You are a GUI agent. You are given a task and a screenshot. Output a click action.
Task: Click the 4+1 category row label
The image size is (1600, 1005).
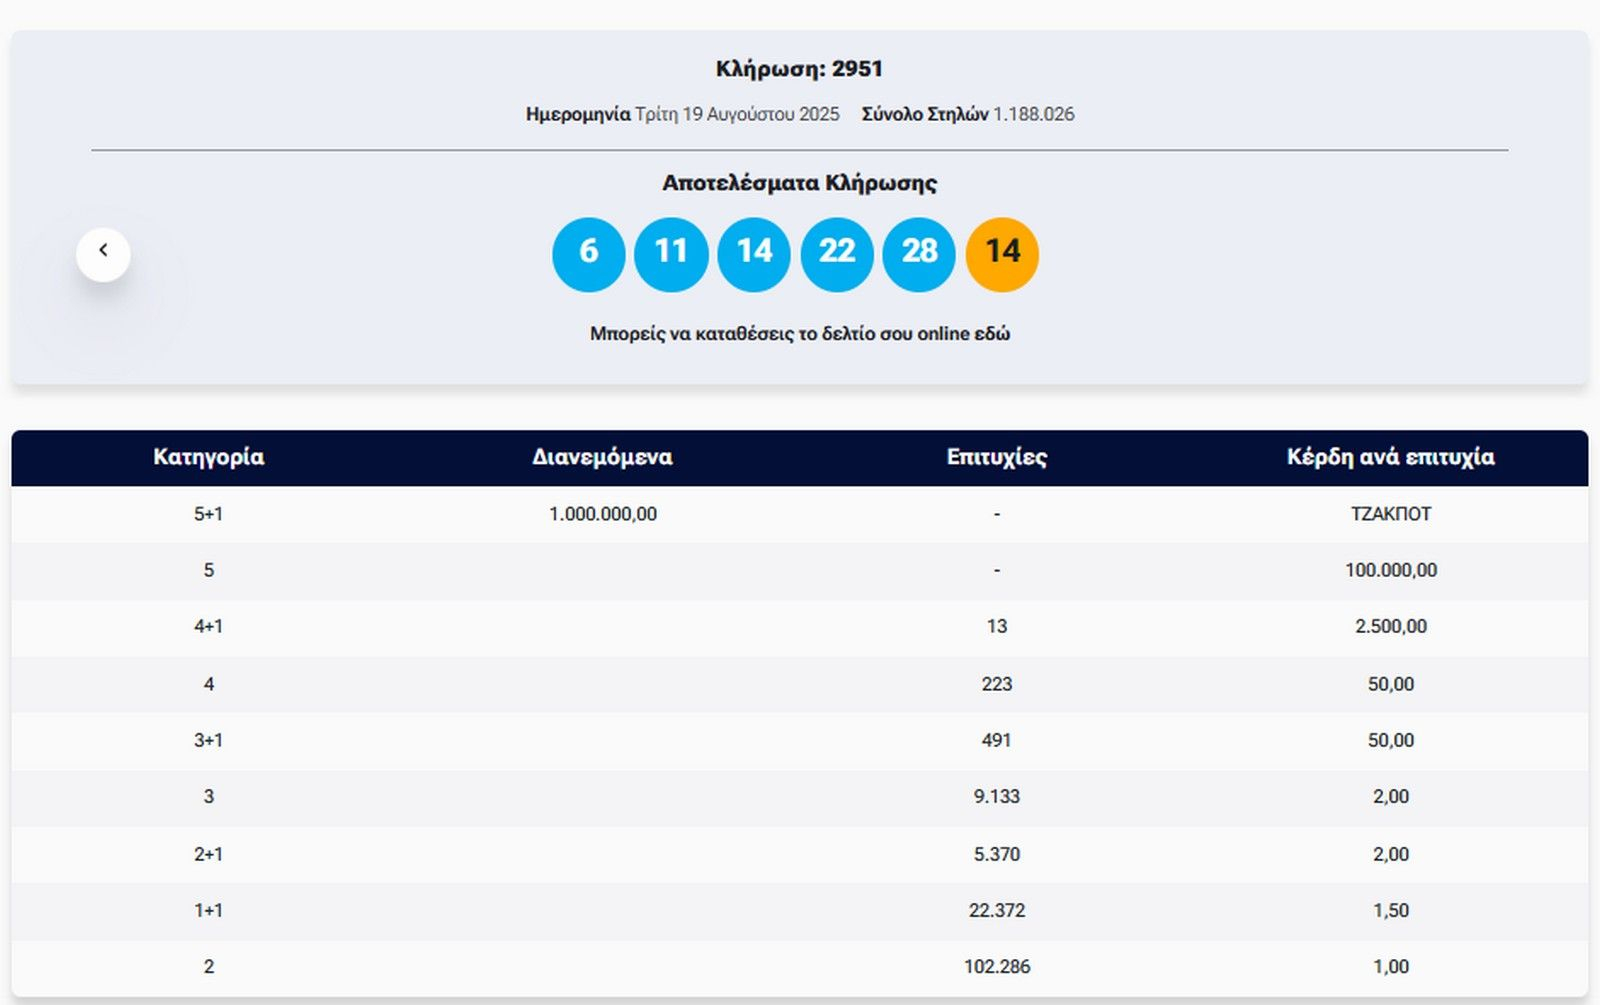click(x=208, y=627)
